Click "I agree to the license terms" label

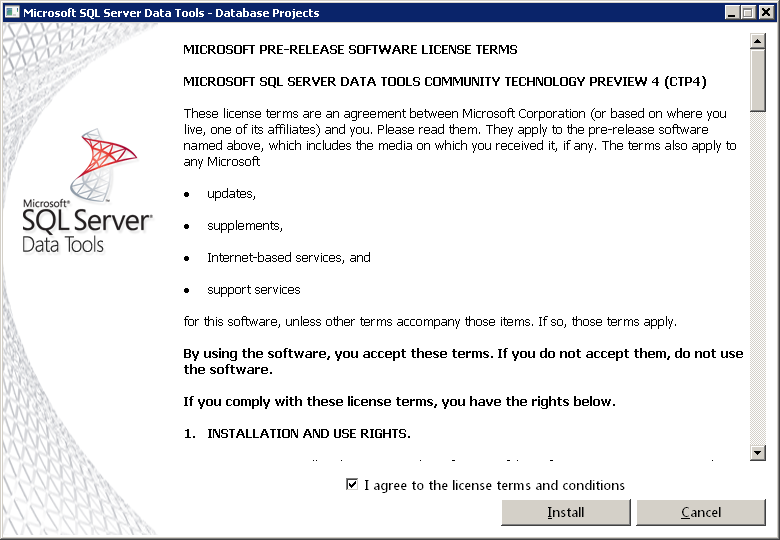click(x=494, y=485)
